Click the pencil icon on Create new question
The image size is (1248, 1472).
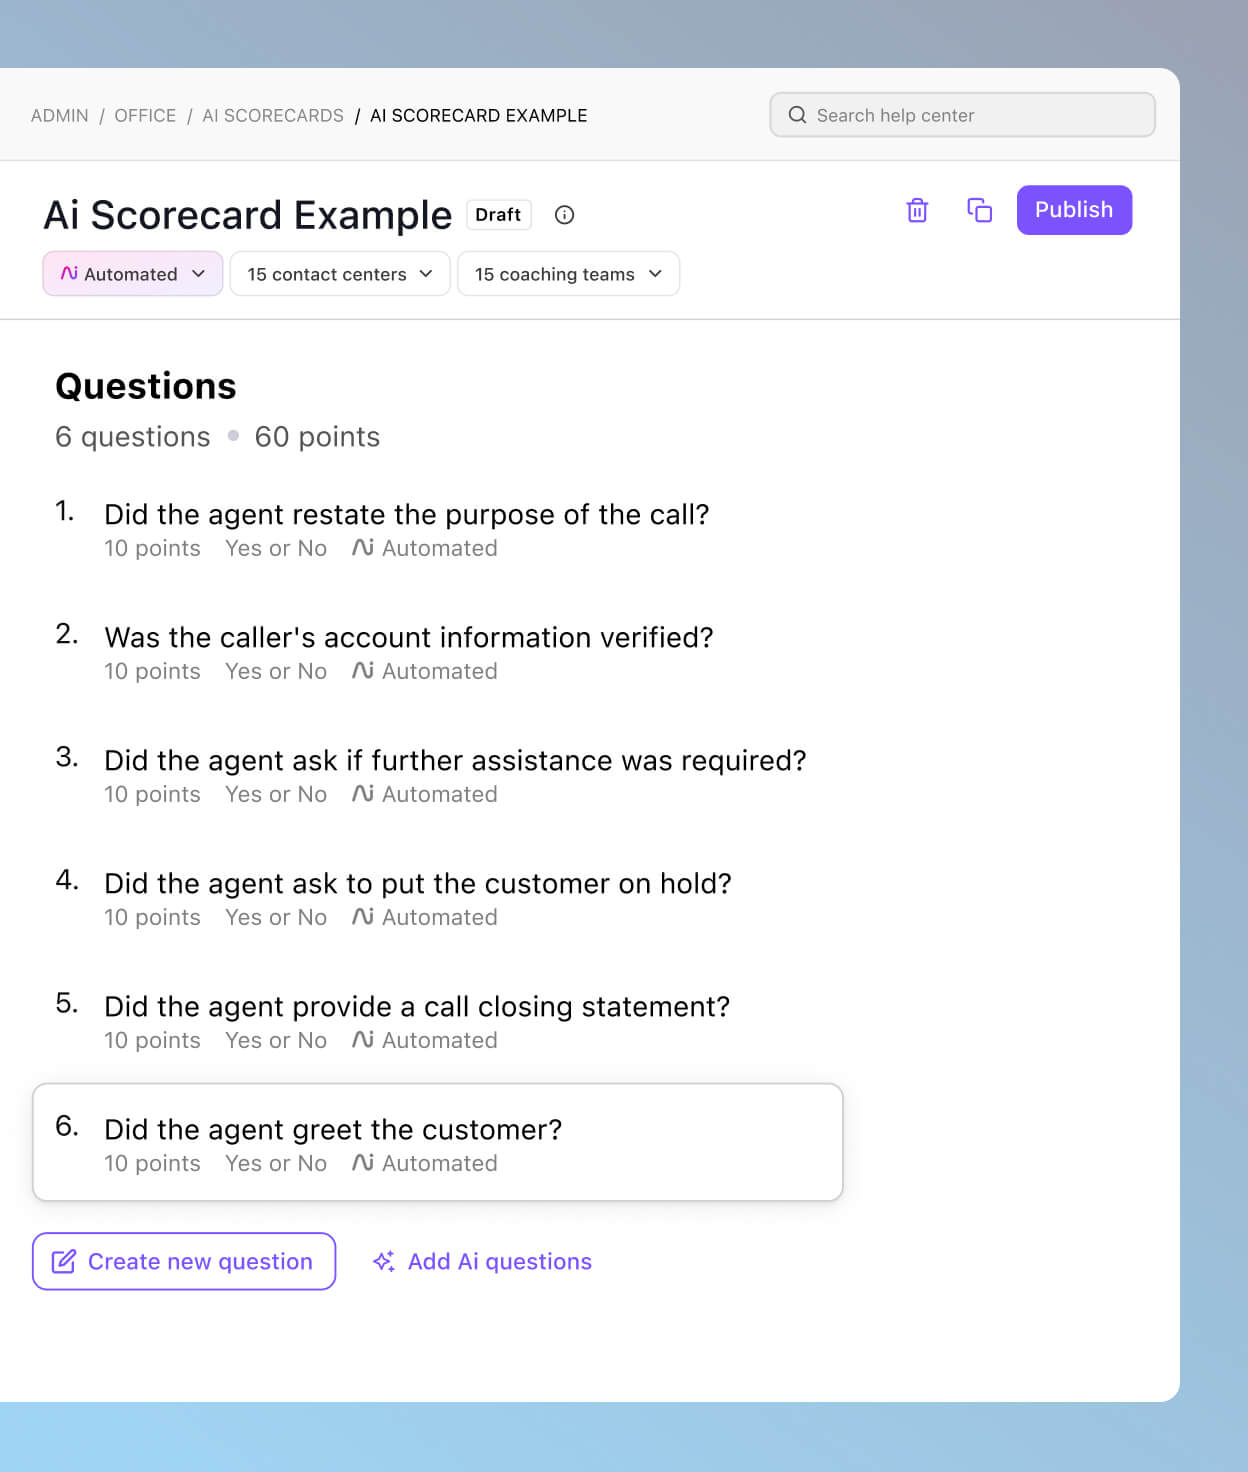pos(63,1261)
